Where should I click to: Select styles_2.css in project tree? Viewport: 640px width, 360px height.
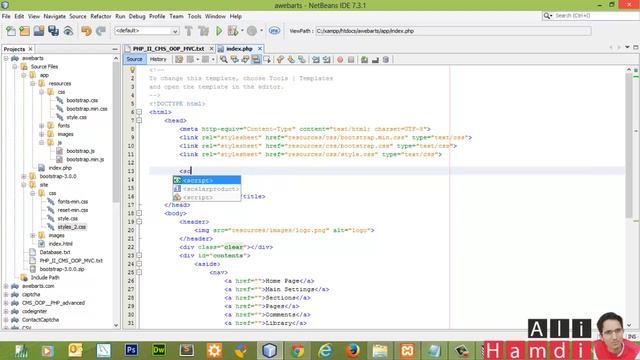click(72, 227)
